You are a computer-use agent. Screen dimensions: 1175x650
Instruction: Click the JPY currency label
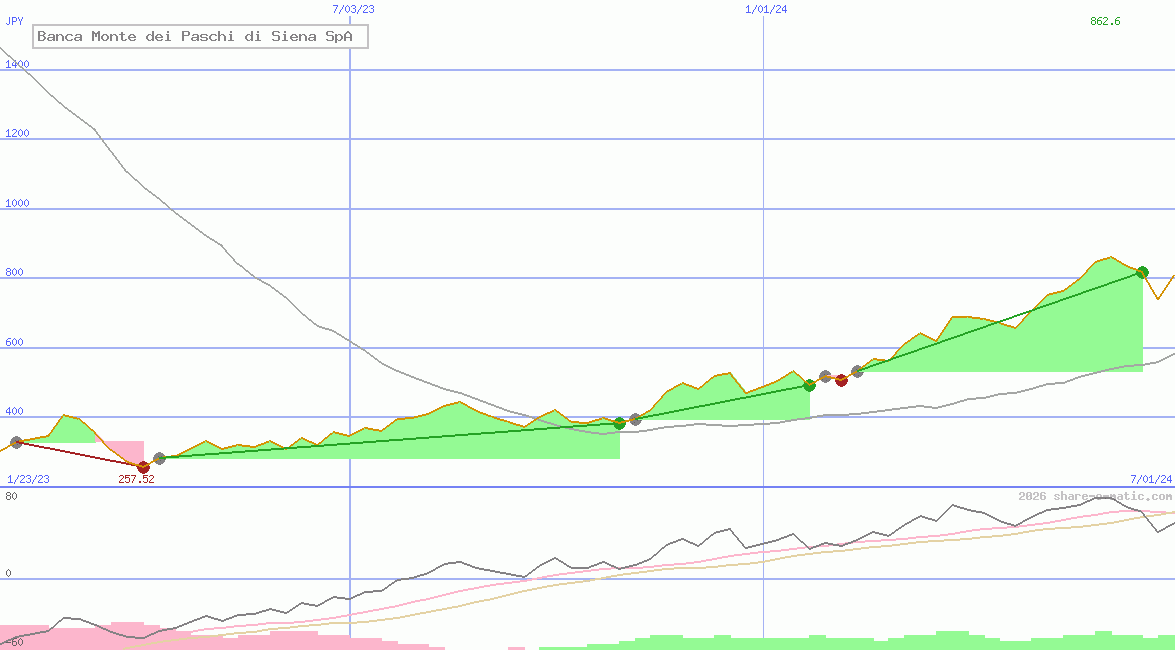pyautogui.click(x=14, y=21)
